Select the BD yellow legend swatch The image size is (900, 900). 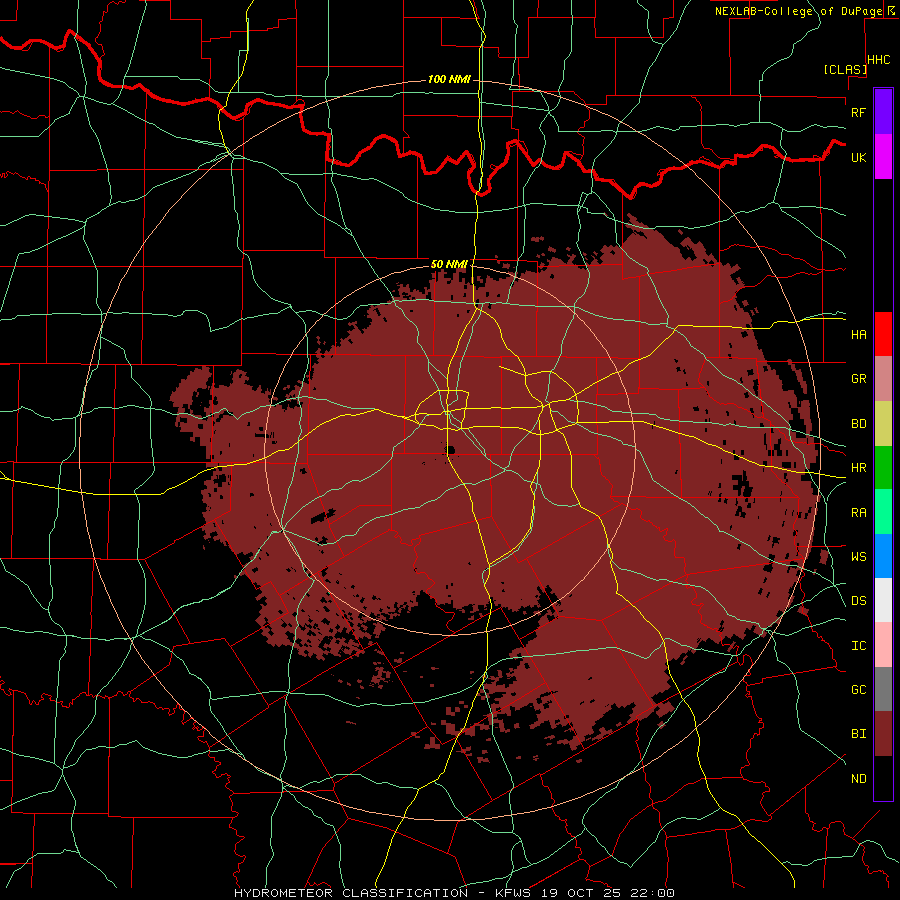pyautogui.click(x=883, y=424)
